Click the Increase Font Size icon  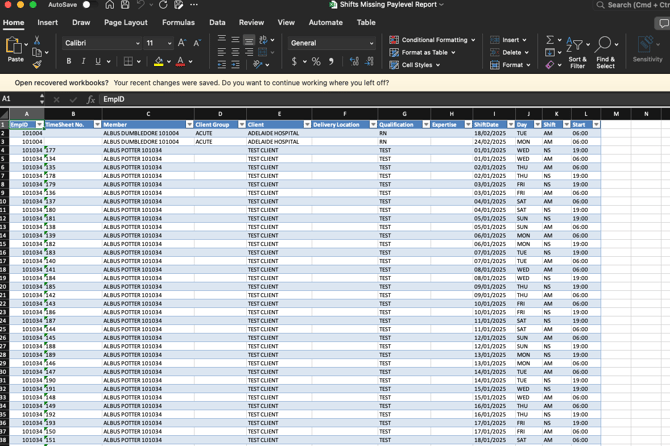point(182,43)
